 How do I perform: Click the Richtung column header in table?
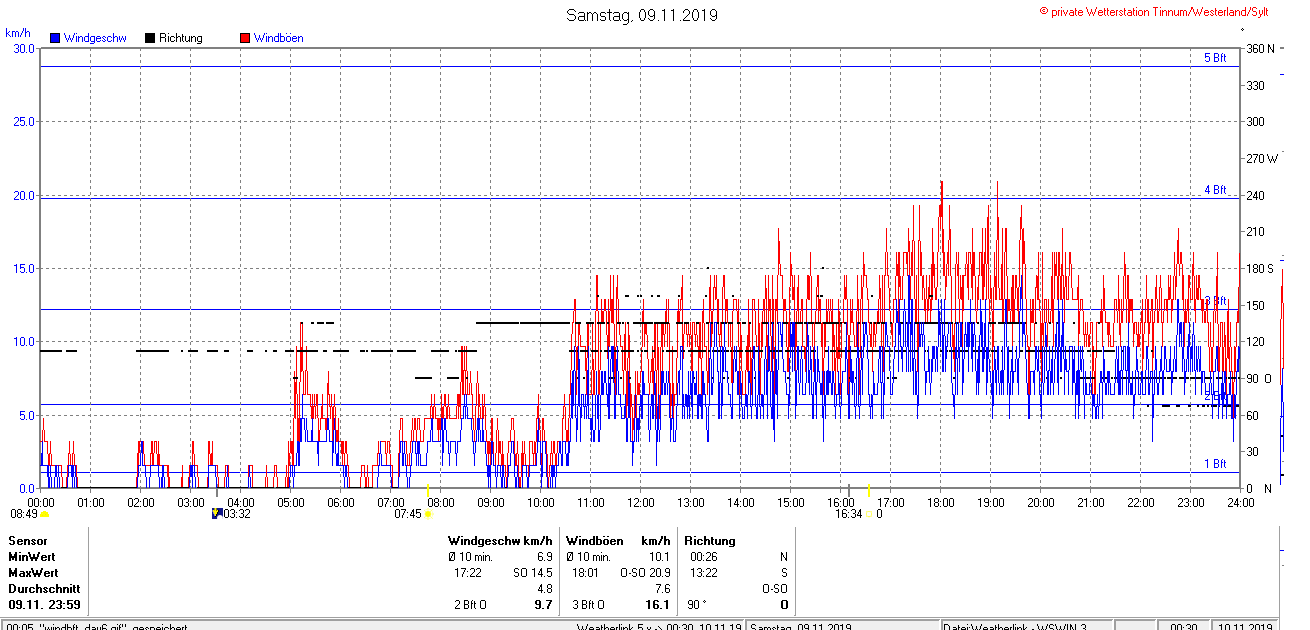[x=710, y=540]
